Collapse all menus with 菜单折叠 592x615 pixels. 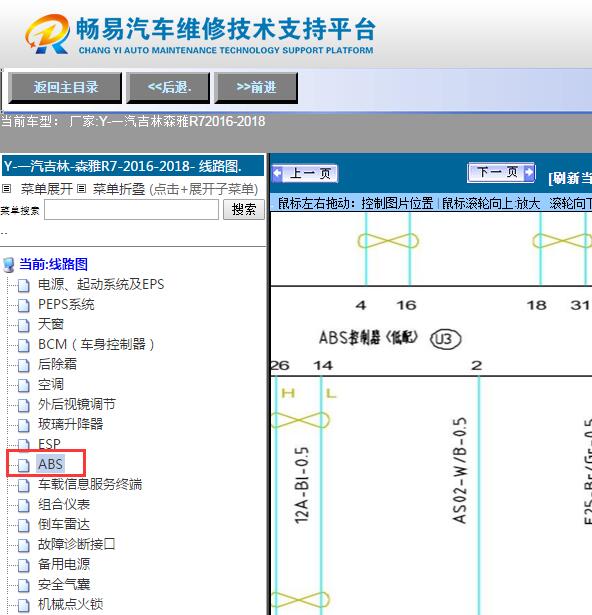click(118, 189)
